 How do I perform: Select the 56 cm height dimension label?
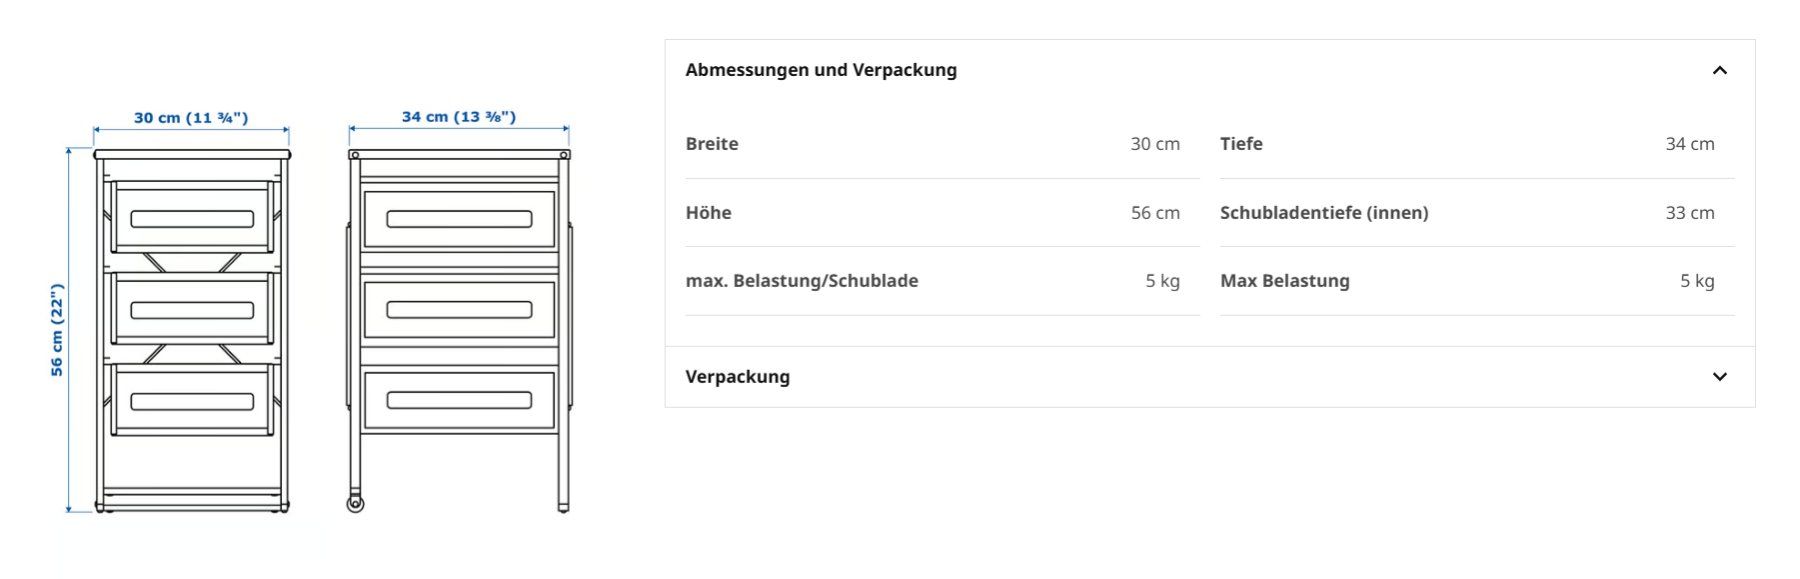(x=57, y=330)
